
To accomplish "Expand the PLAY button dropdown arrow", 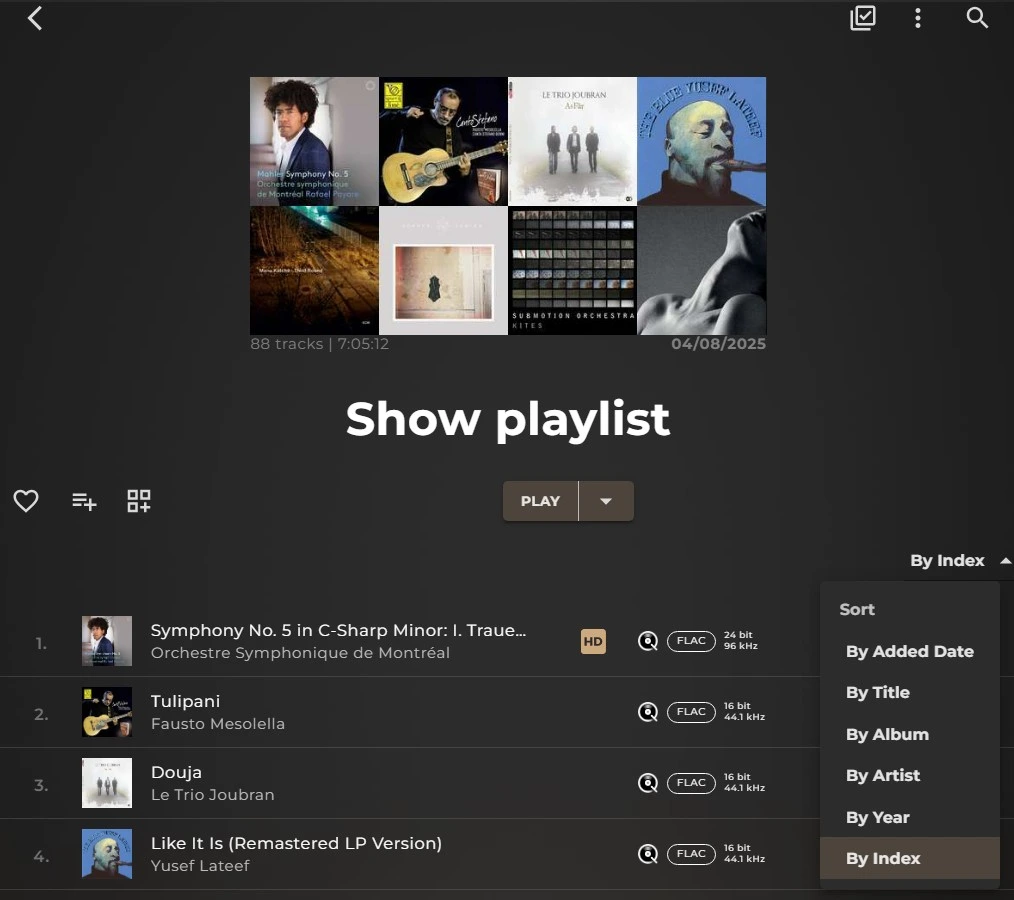I will coord(606,501).
